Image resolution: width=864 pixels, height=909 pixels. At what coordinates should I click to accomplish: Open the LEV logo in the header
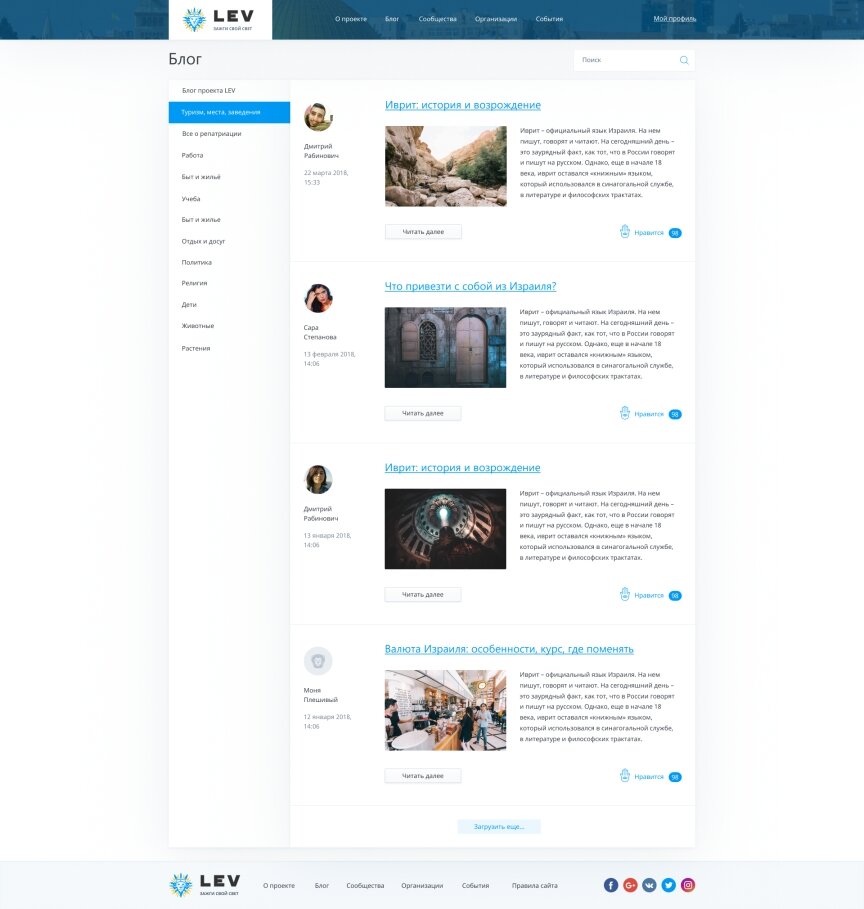tap(220, 20)
